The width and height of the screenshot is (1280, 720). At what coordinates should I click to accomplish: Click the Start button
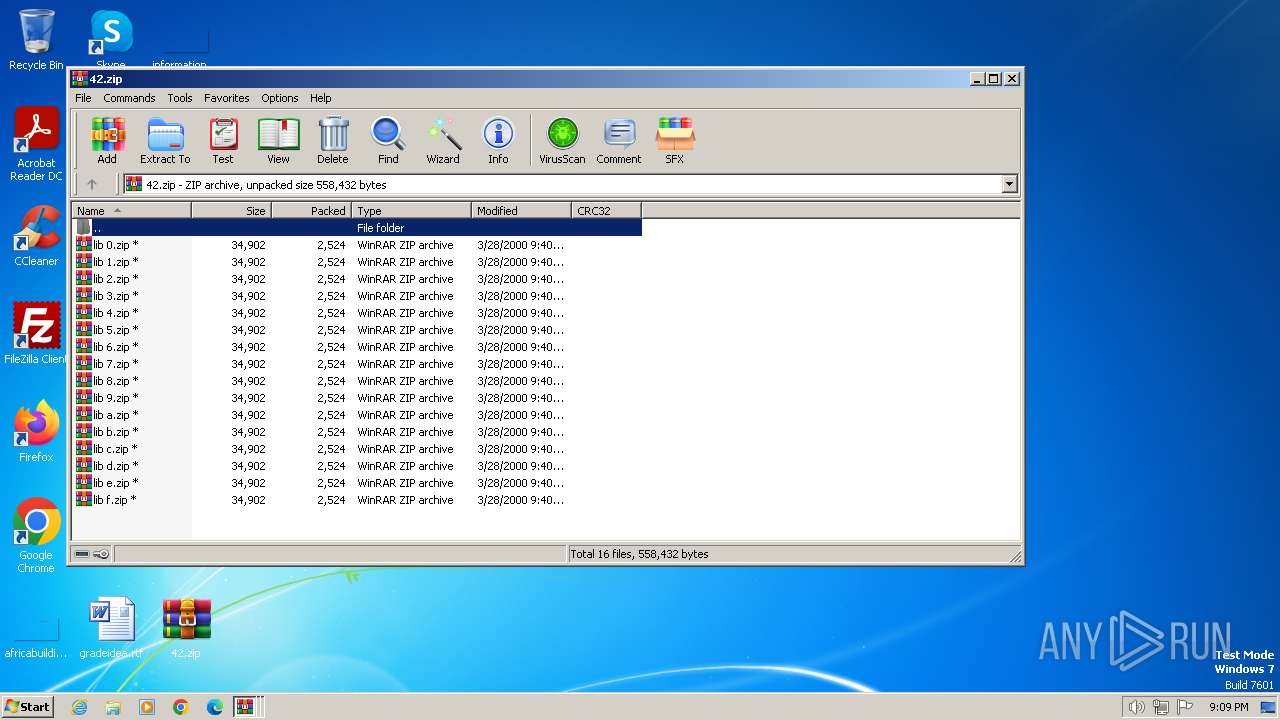(28, 707)
